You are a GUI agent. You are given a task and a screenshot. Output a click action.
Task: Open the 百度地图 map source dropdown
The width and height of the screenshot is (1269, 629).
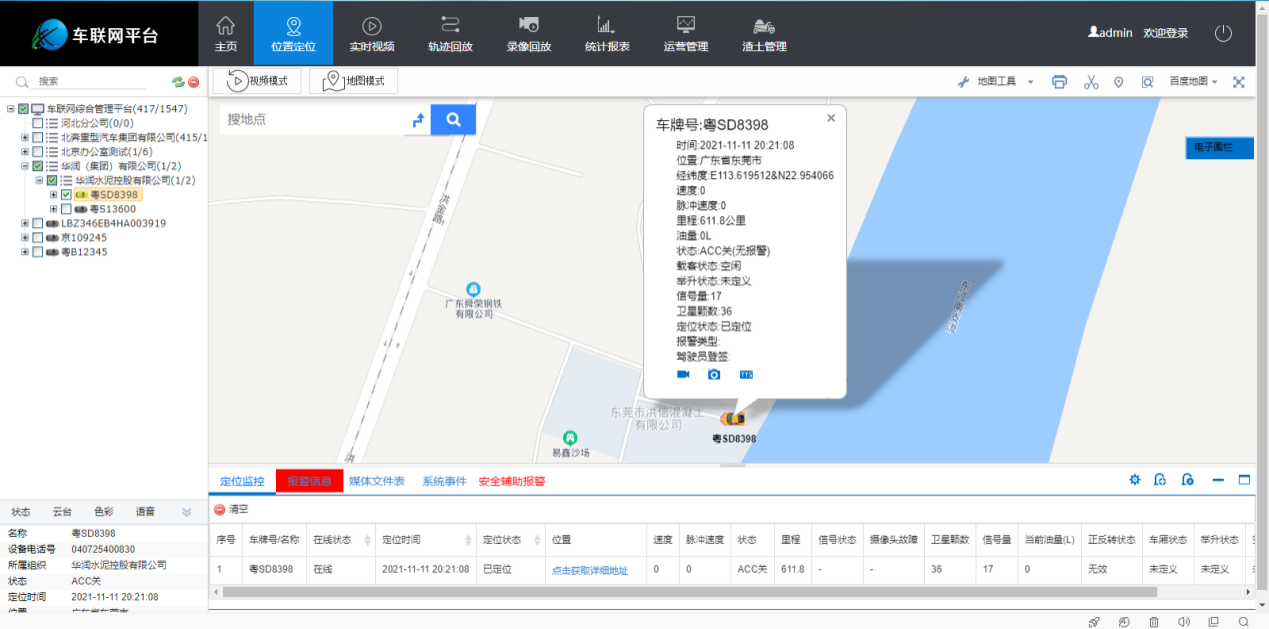(1194, 82)
